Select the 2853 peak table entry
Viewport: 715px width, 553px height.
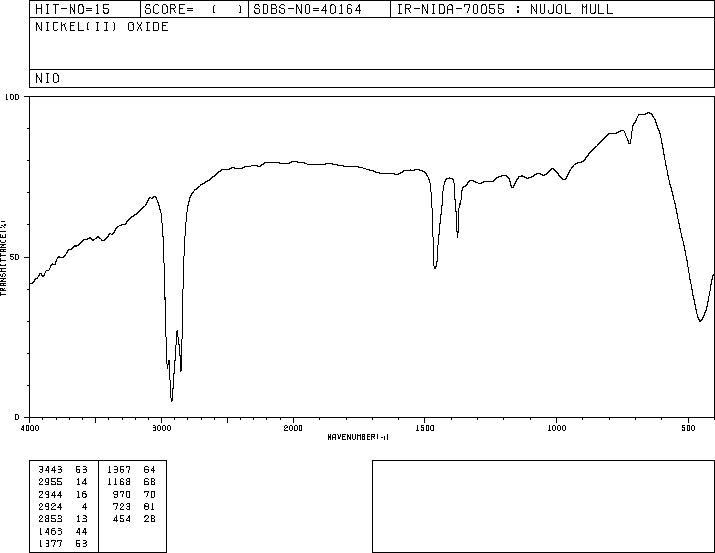(x=63, y=519)
